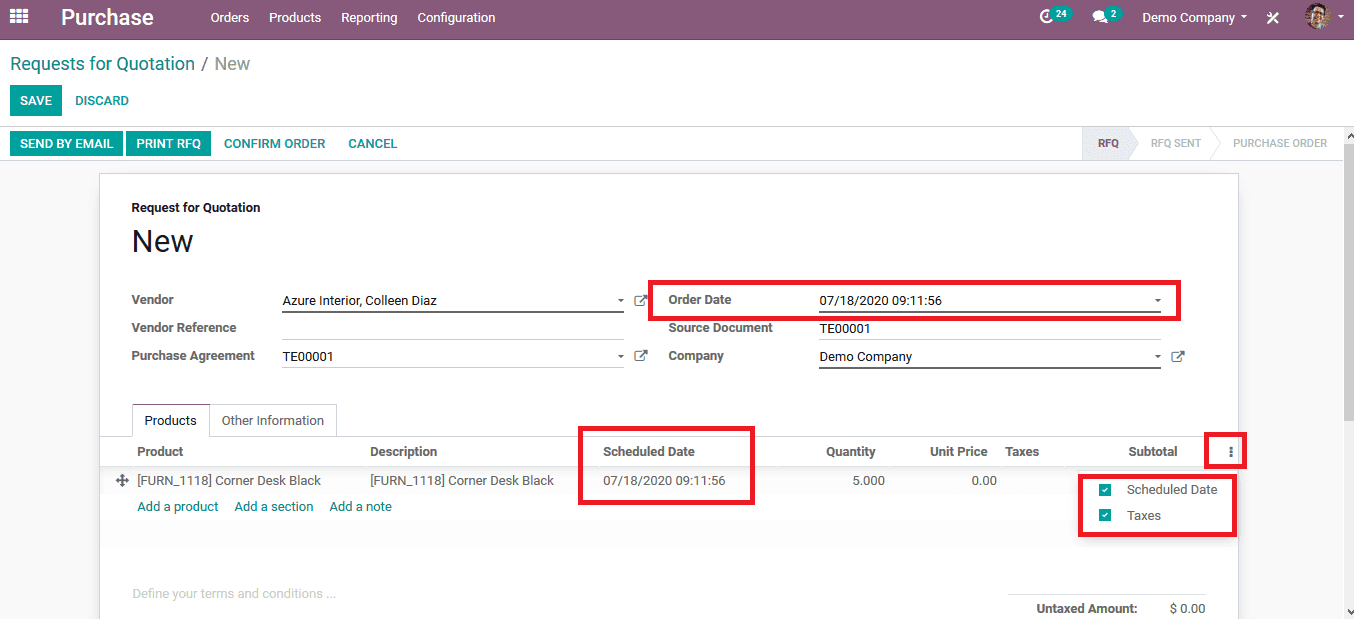Viewport: 1355px width, 619px height.
Task: Open Company external link icon
Action: pyautogui.click(x=1178, y=356)
